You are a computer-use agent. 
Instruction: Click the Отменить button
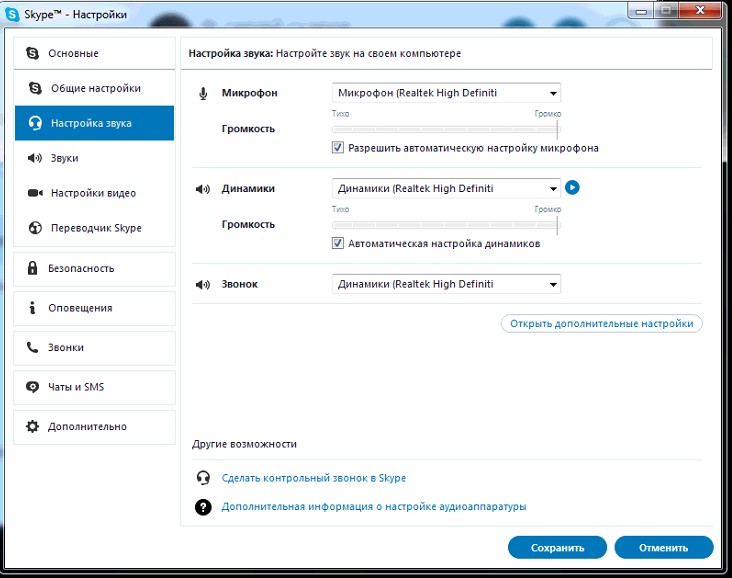point(663,548)
